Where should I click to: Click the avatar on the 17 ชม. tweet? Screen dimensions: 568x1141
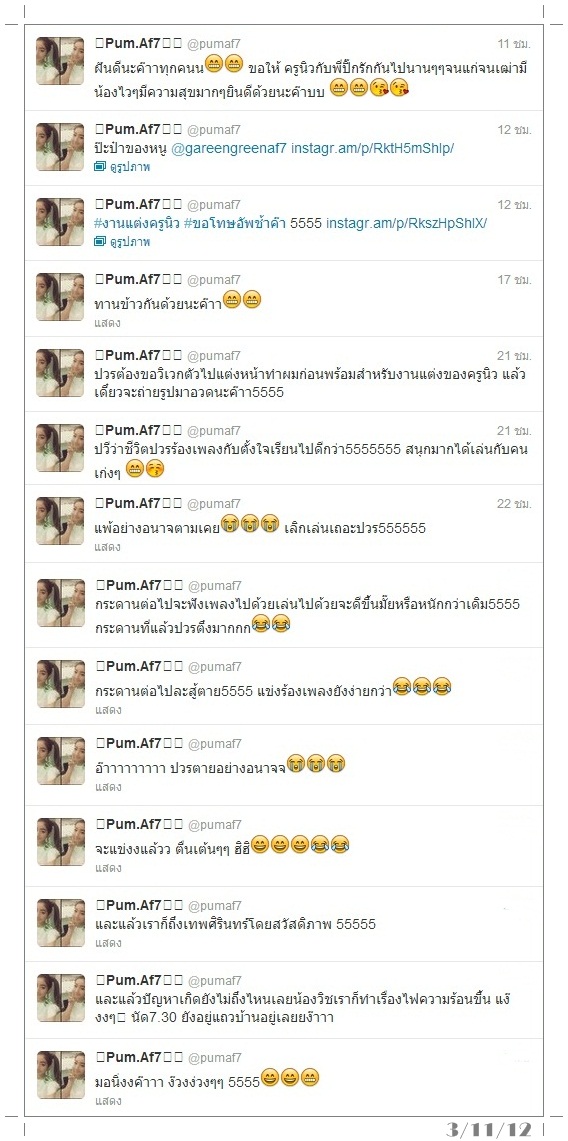click(x=60, y=297)
